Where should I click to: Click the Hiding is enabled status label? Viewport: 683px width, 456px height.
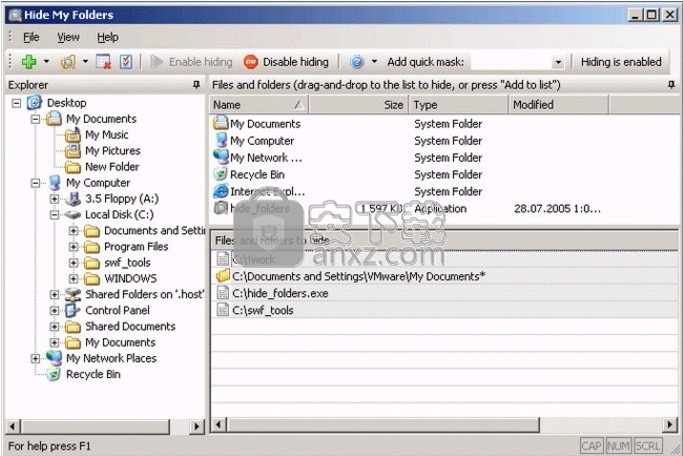[621, 62]
